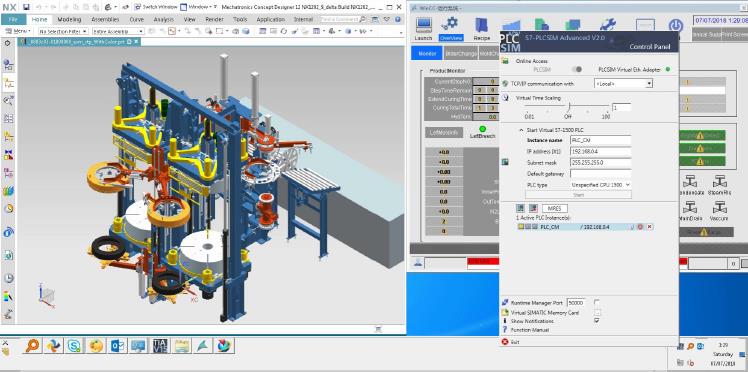Screen dimensions: 748x372
Task: Open the Entire Assembly scope dropdown
Action: pyautogui.click(x=118, y=31)
